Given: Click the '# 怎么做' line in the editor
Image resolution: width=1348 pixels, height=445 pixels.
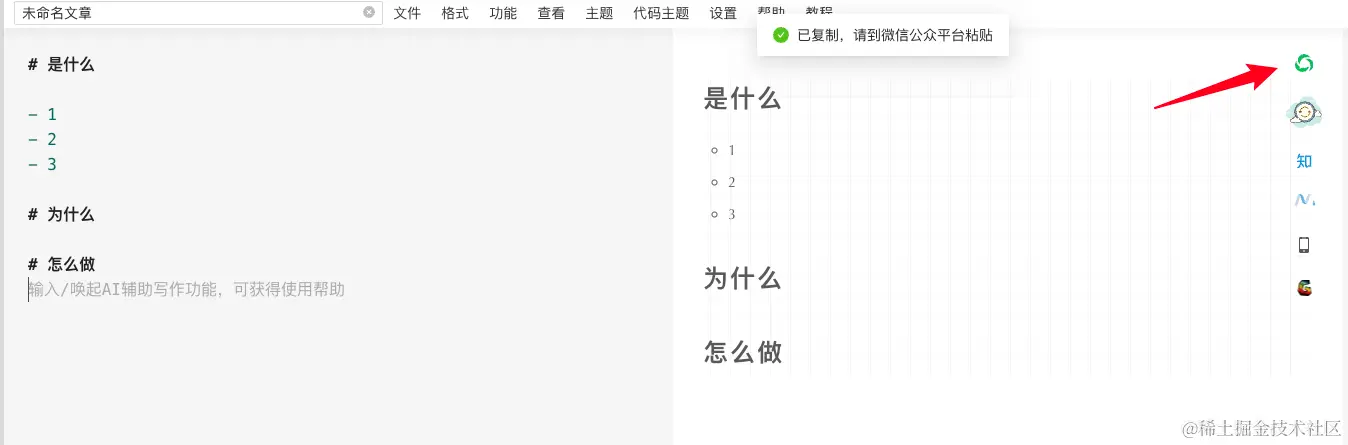Looking at the screenshot, I should click(x=61, y=265).
